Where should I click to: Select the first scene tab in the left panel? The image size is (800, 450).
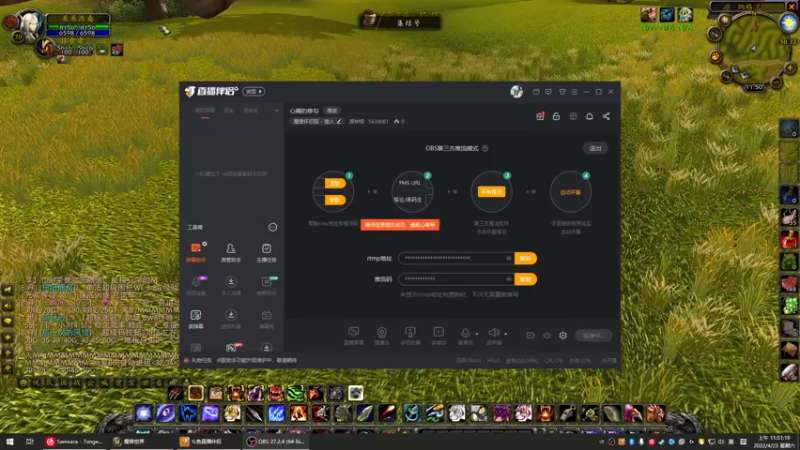[205, 111]
